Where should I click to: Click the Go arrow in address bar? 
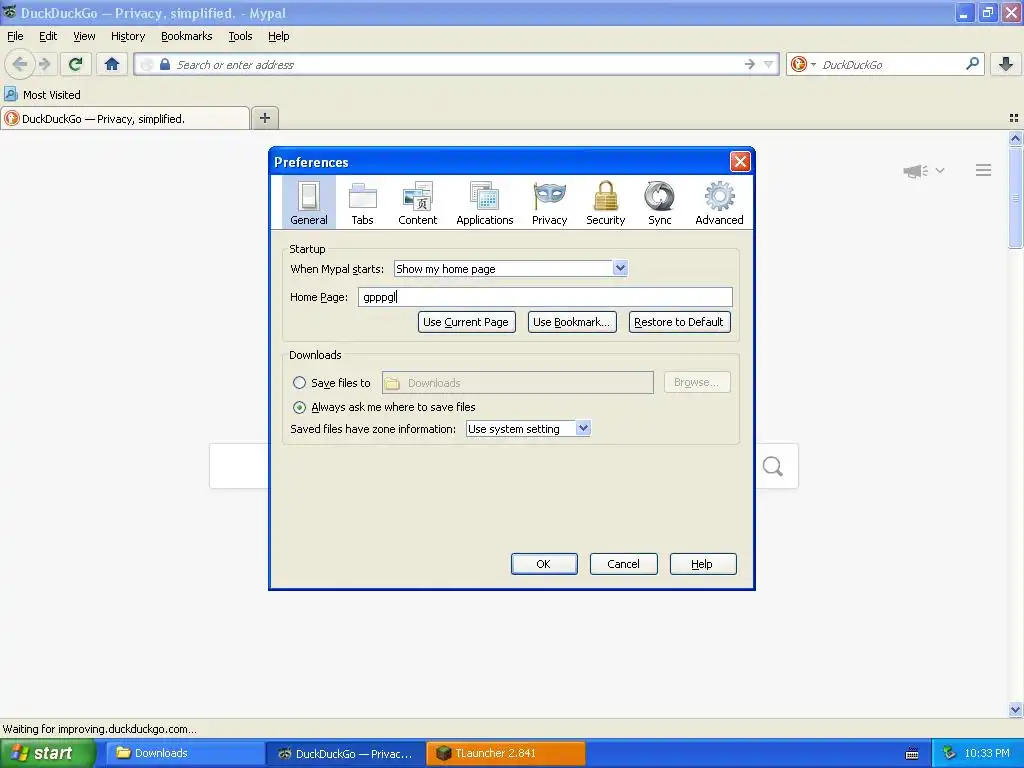(x=750, y=64)
